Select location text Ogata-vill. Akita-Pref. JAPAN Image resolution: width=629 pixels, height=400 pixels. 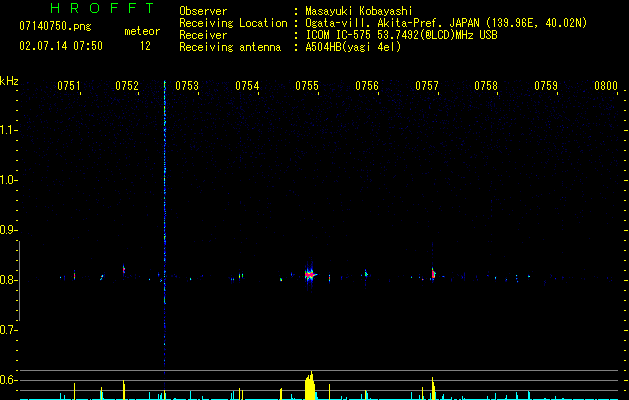pos(392,23)
